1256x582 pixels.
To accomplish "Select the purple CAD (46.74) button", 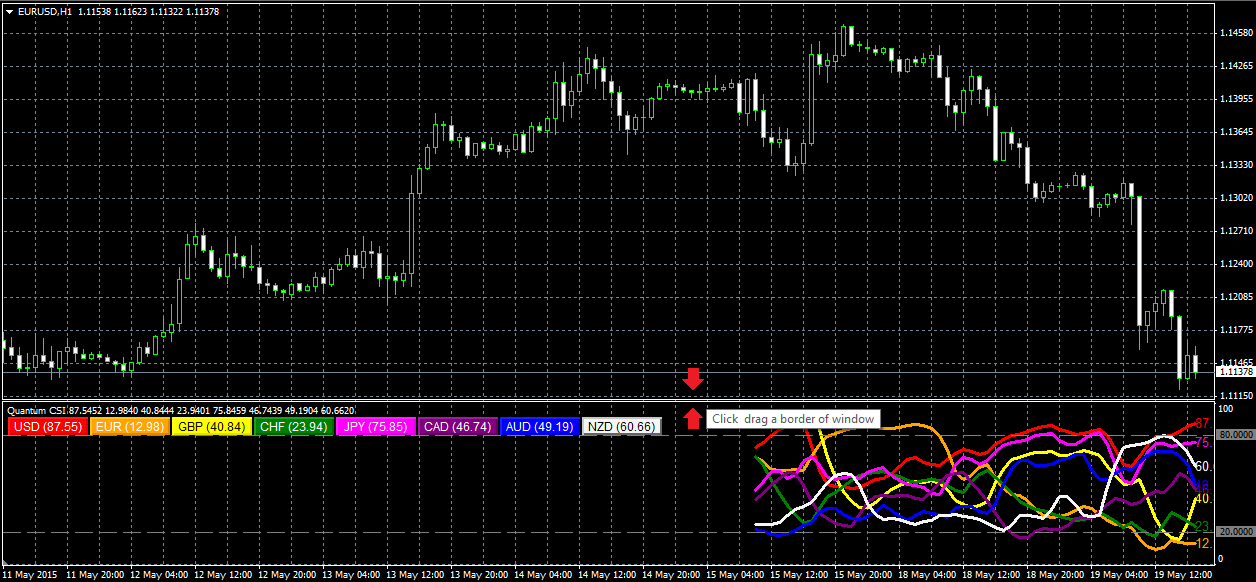I will [457, 427].
